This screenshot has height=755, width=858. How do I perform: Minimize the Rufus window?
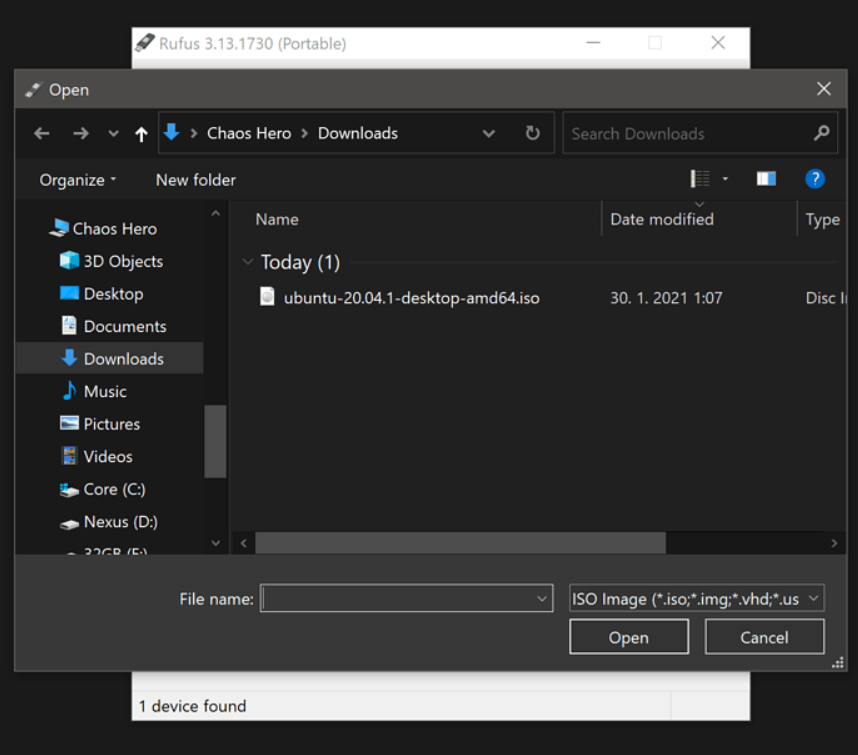[593, 43]
